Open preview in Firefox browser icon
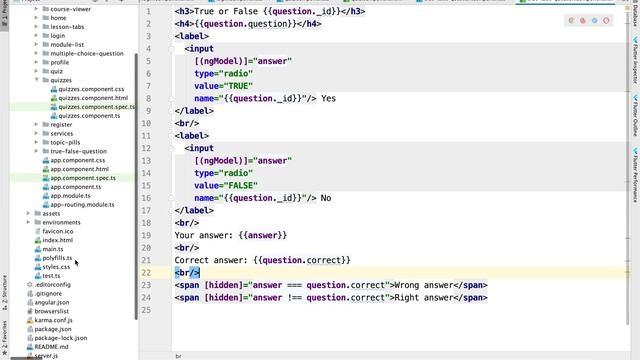This screenshot has width=640, height=360. [583, 20]
